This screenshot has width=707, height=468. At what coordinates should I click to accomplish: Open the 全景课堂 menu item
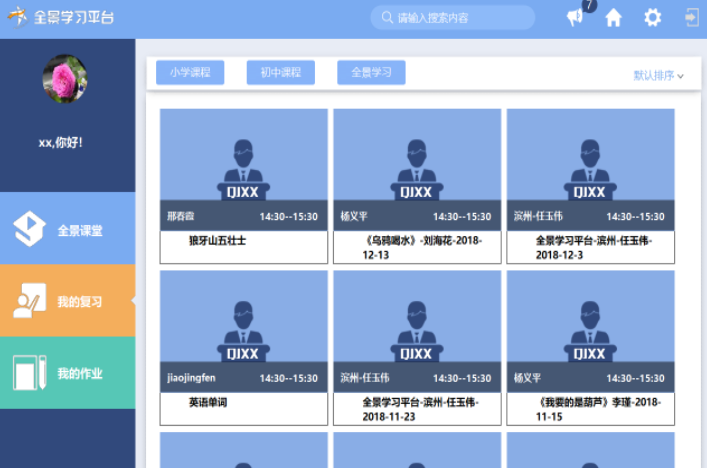[x=68, y=229]
